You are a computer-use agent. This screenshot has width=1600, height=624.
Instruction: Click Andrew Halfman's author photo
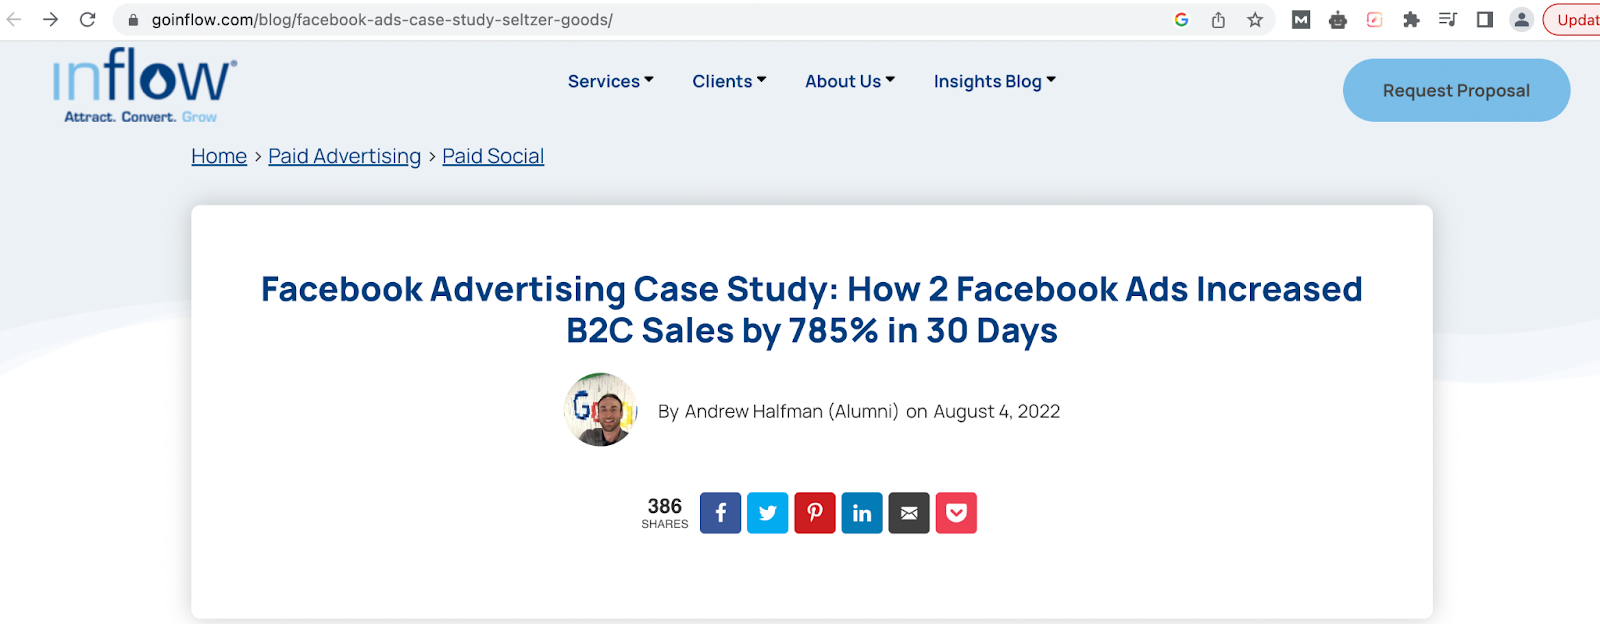[600, 410]
